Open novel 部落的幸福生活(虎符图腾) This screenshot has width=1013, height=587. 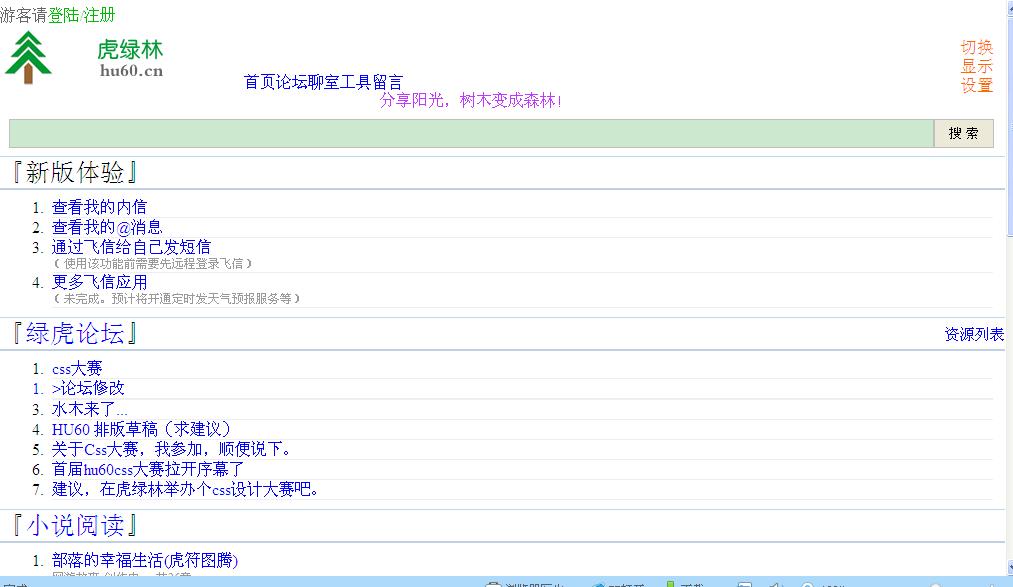(x=145, y=560)
